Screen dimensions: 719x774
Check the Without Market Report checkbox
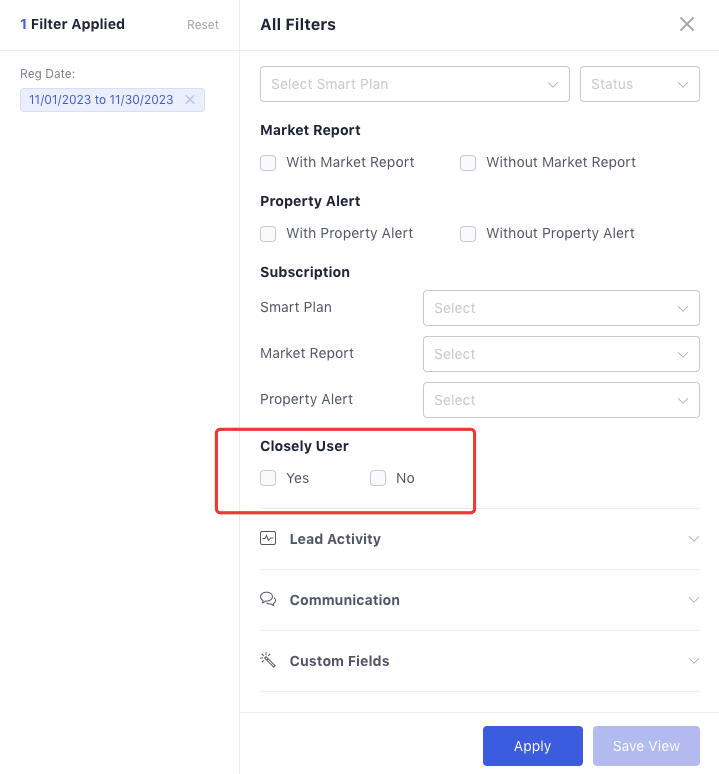coord(468,162)
